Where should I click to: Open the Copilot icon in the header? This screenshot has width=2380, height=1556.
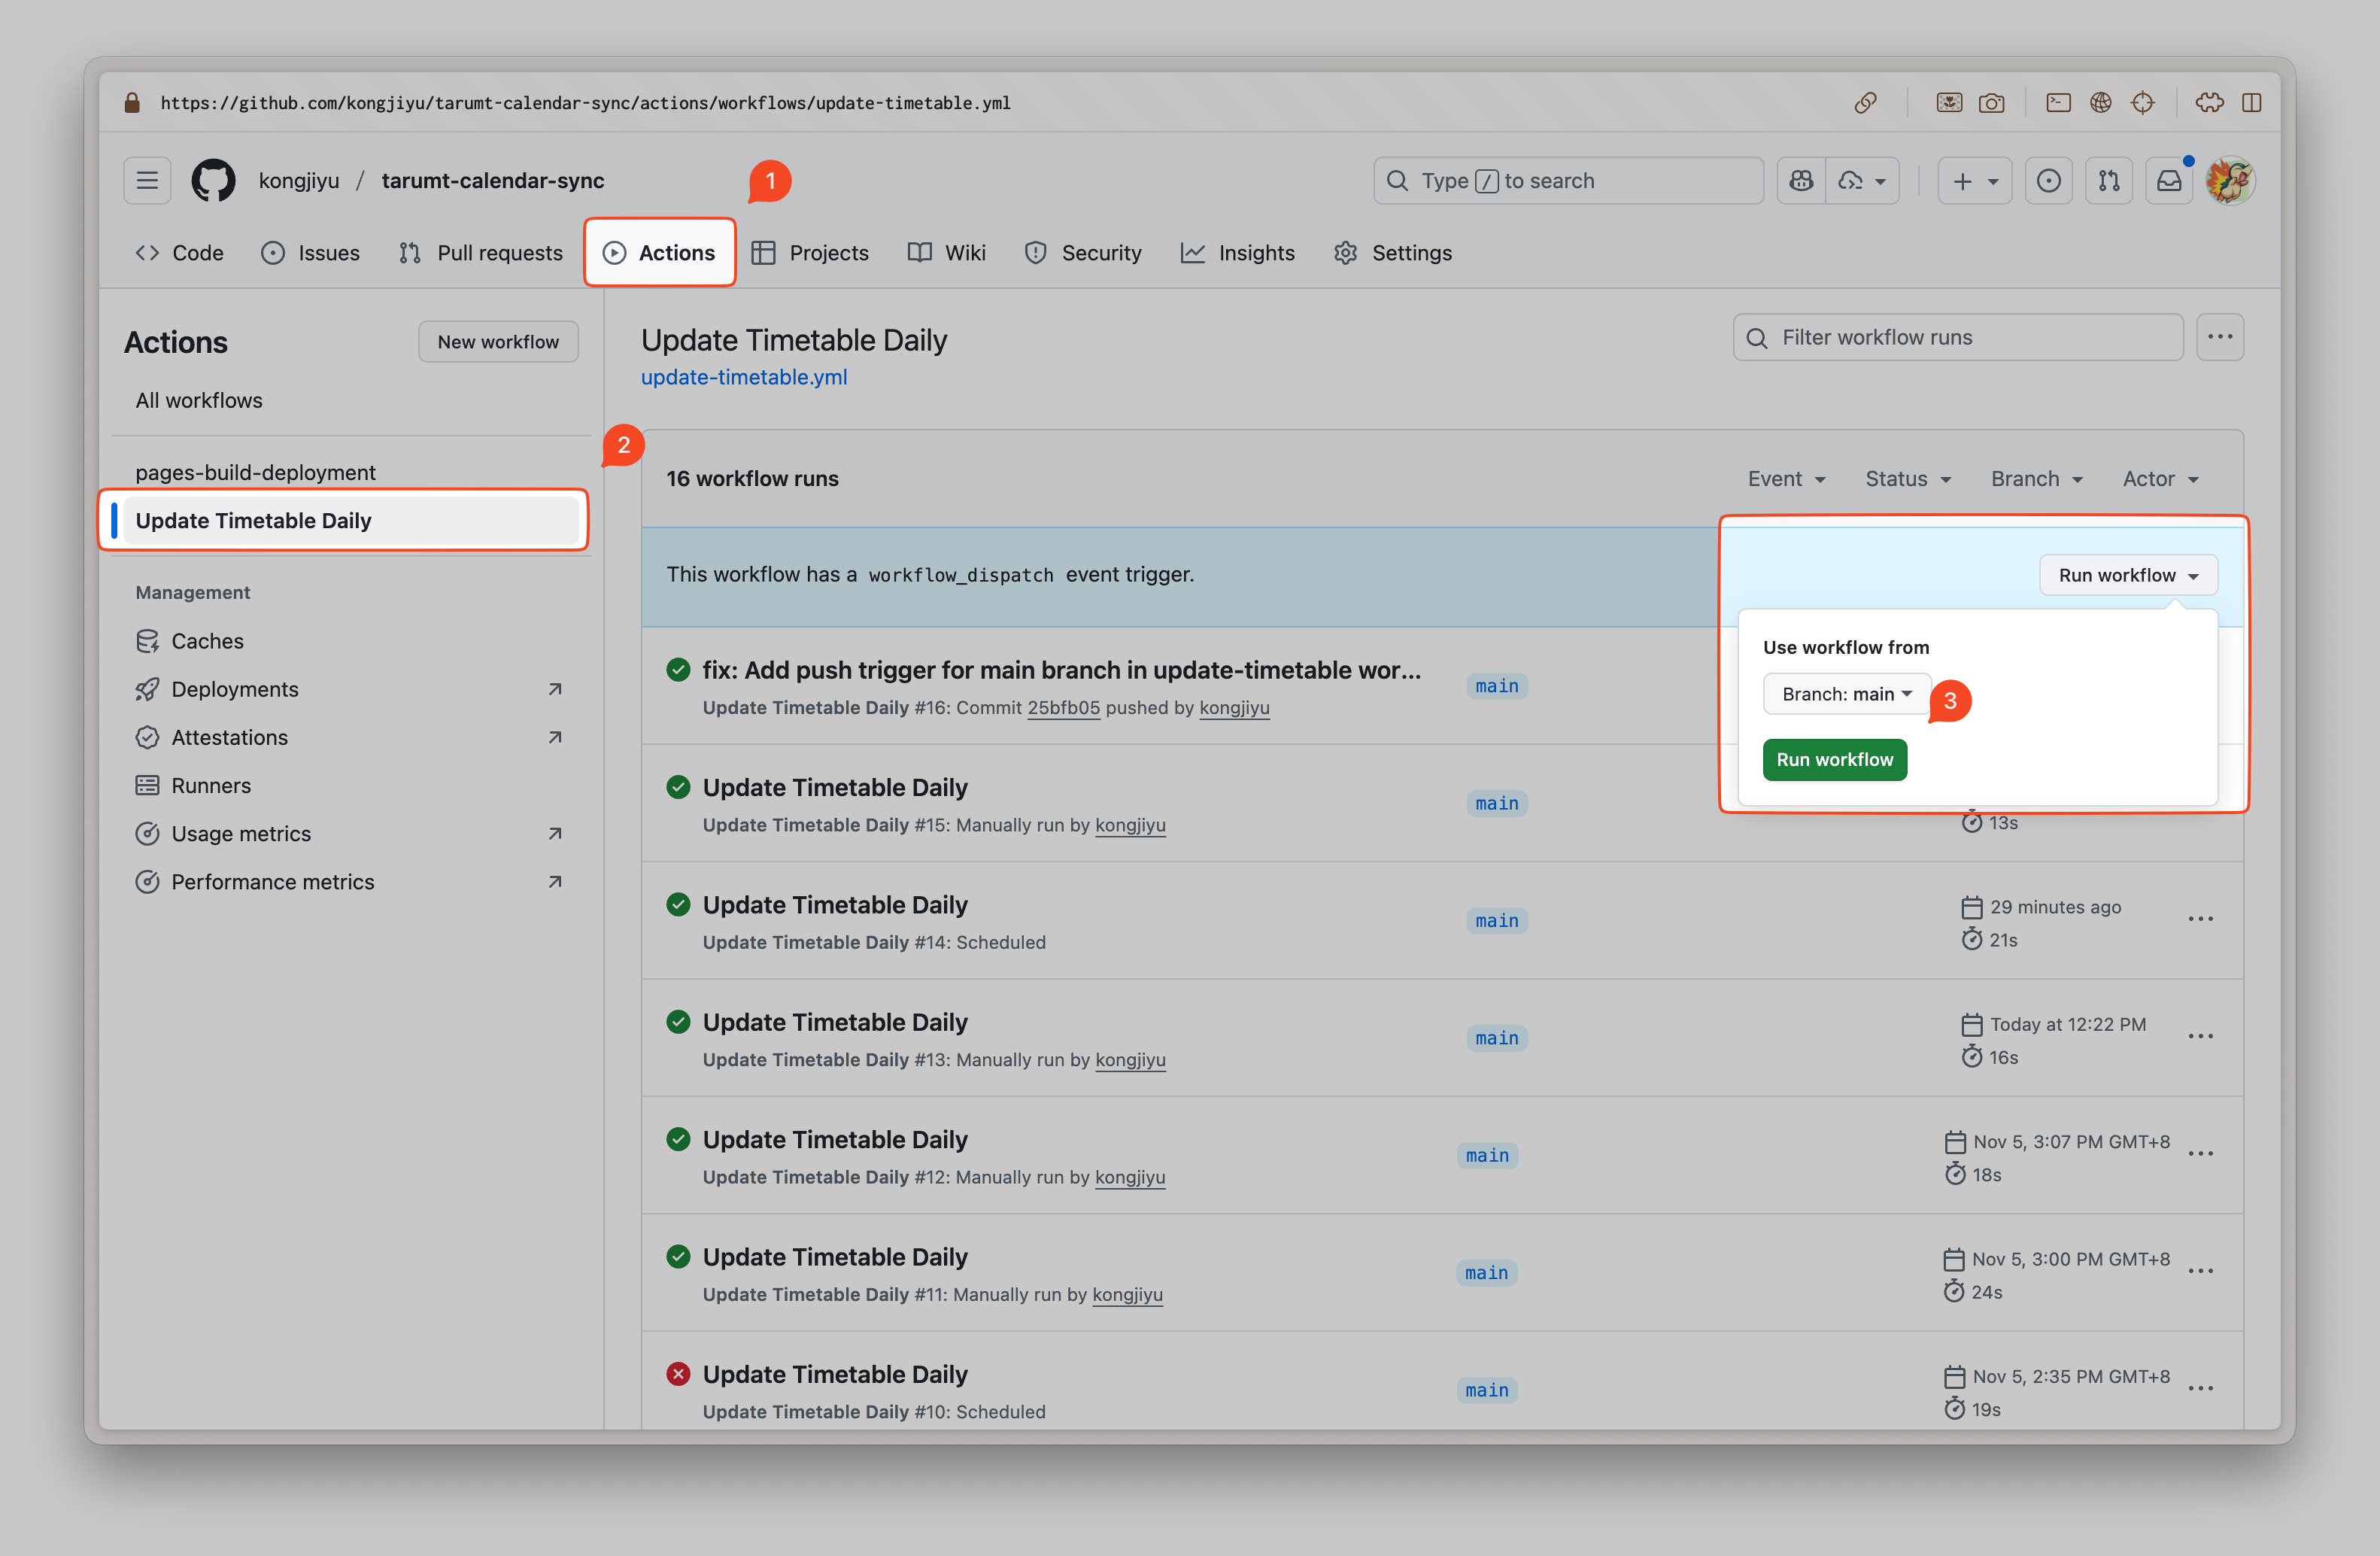point(1801,181)
